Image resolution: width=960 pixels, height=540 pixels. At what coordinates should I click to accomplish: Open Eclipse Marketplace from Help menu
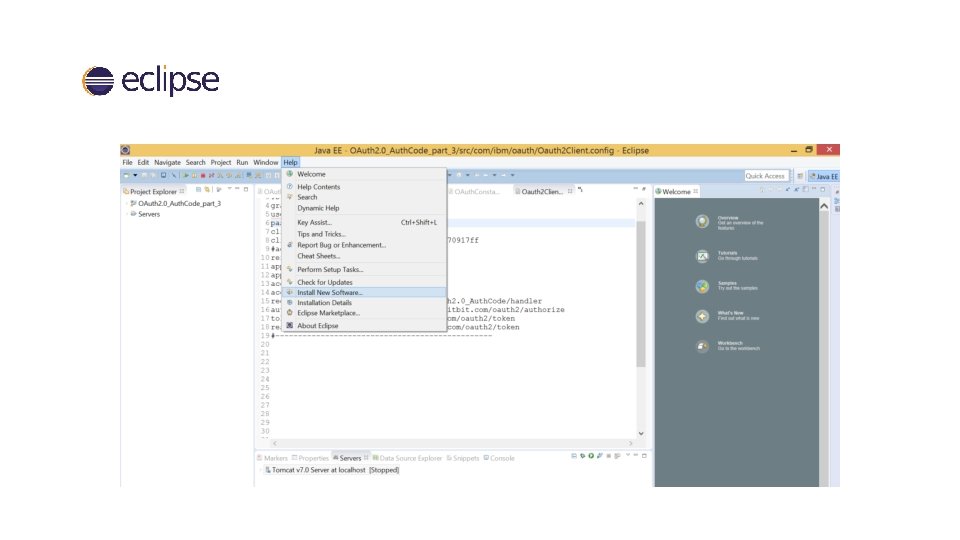(364, 313)
